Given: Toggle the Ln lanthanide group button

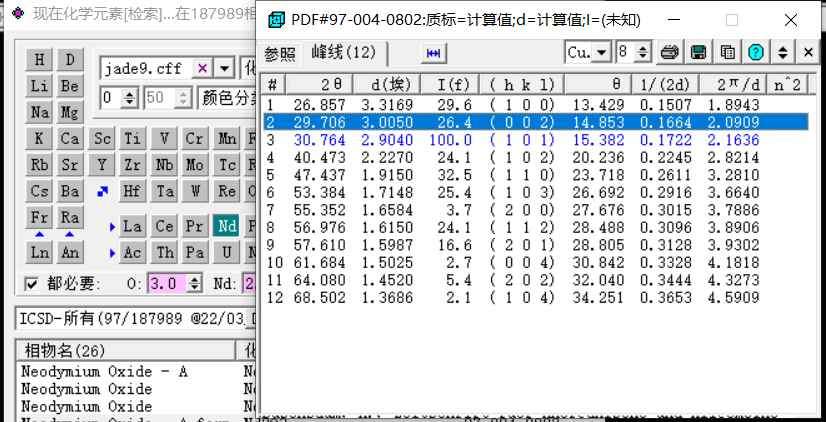Looking at the screenshot, I should (x=40, y=252).
